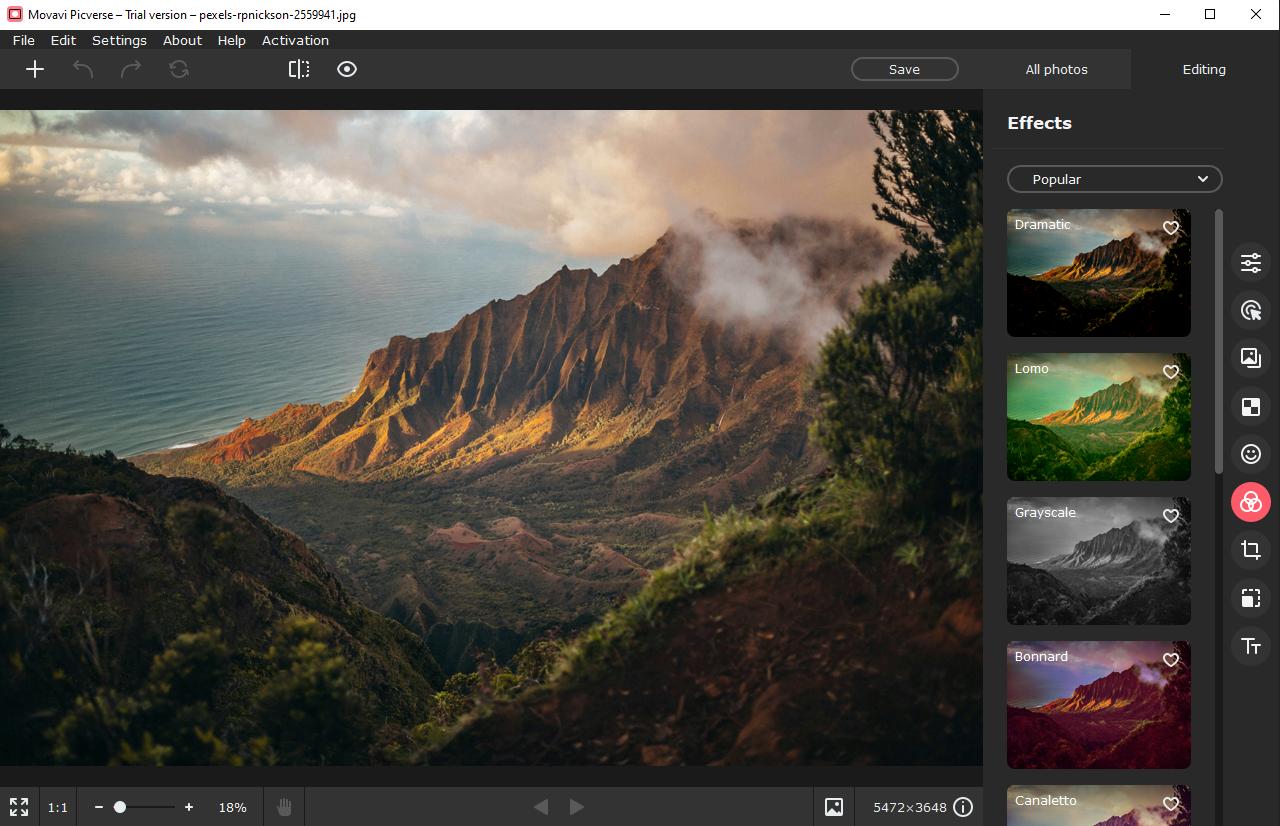Viewport: 1280px width, 826px height.
Task: Open the before-and-after comparison view
Action: [x=299, y=69]
